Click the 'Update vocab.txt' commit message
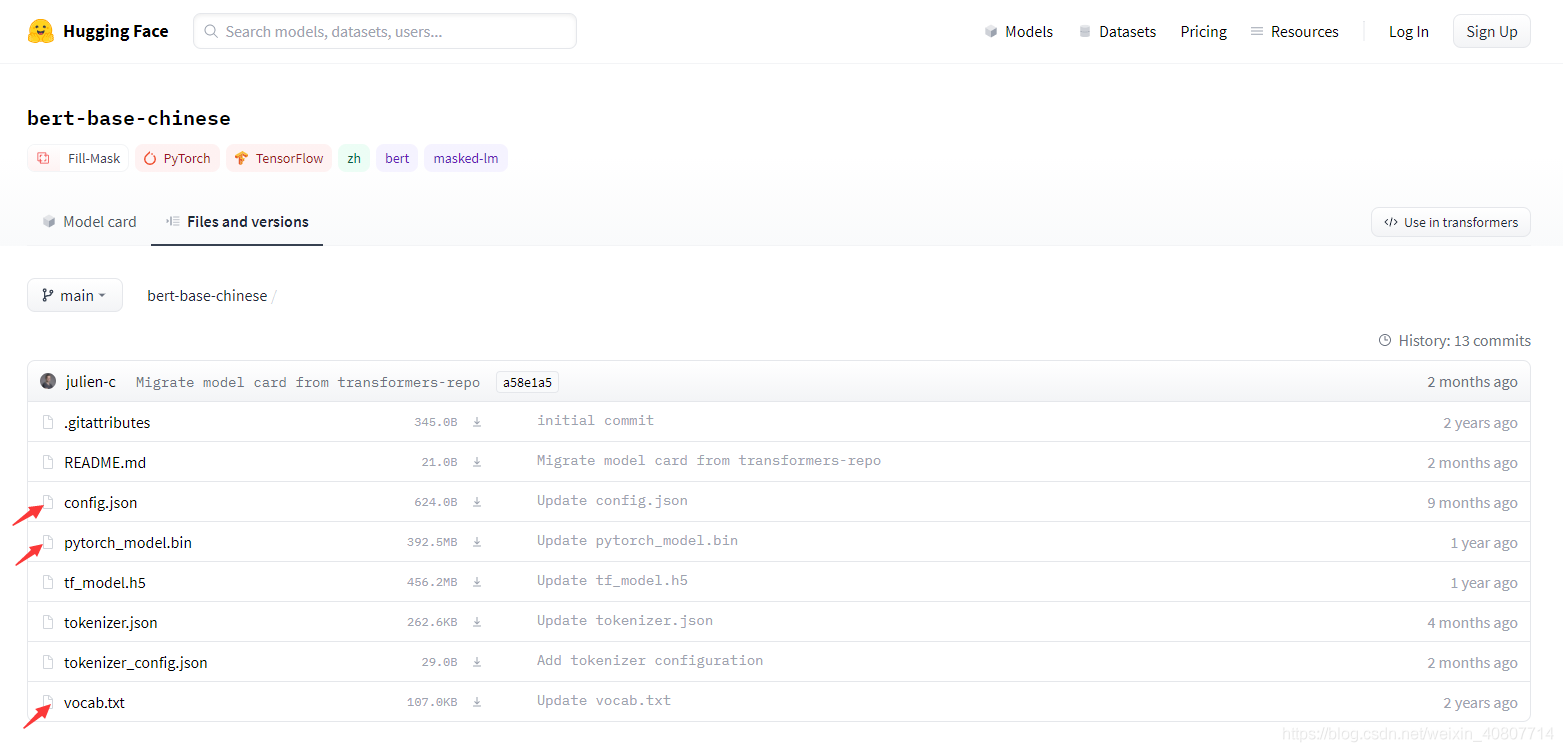This screenshot has width=1563, height=752. tap(604, 700)
